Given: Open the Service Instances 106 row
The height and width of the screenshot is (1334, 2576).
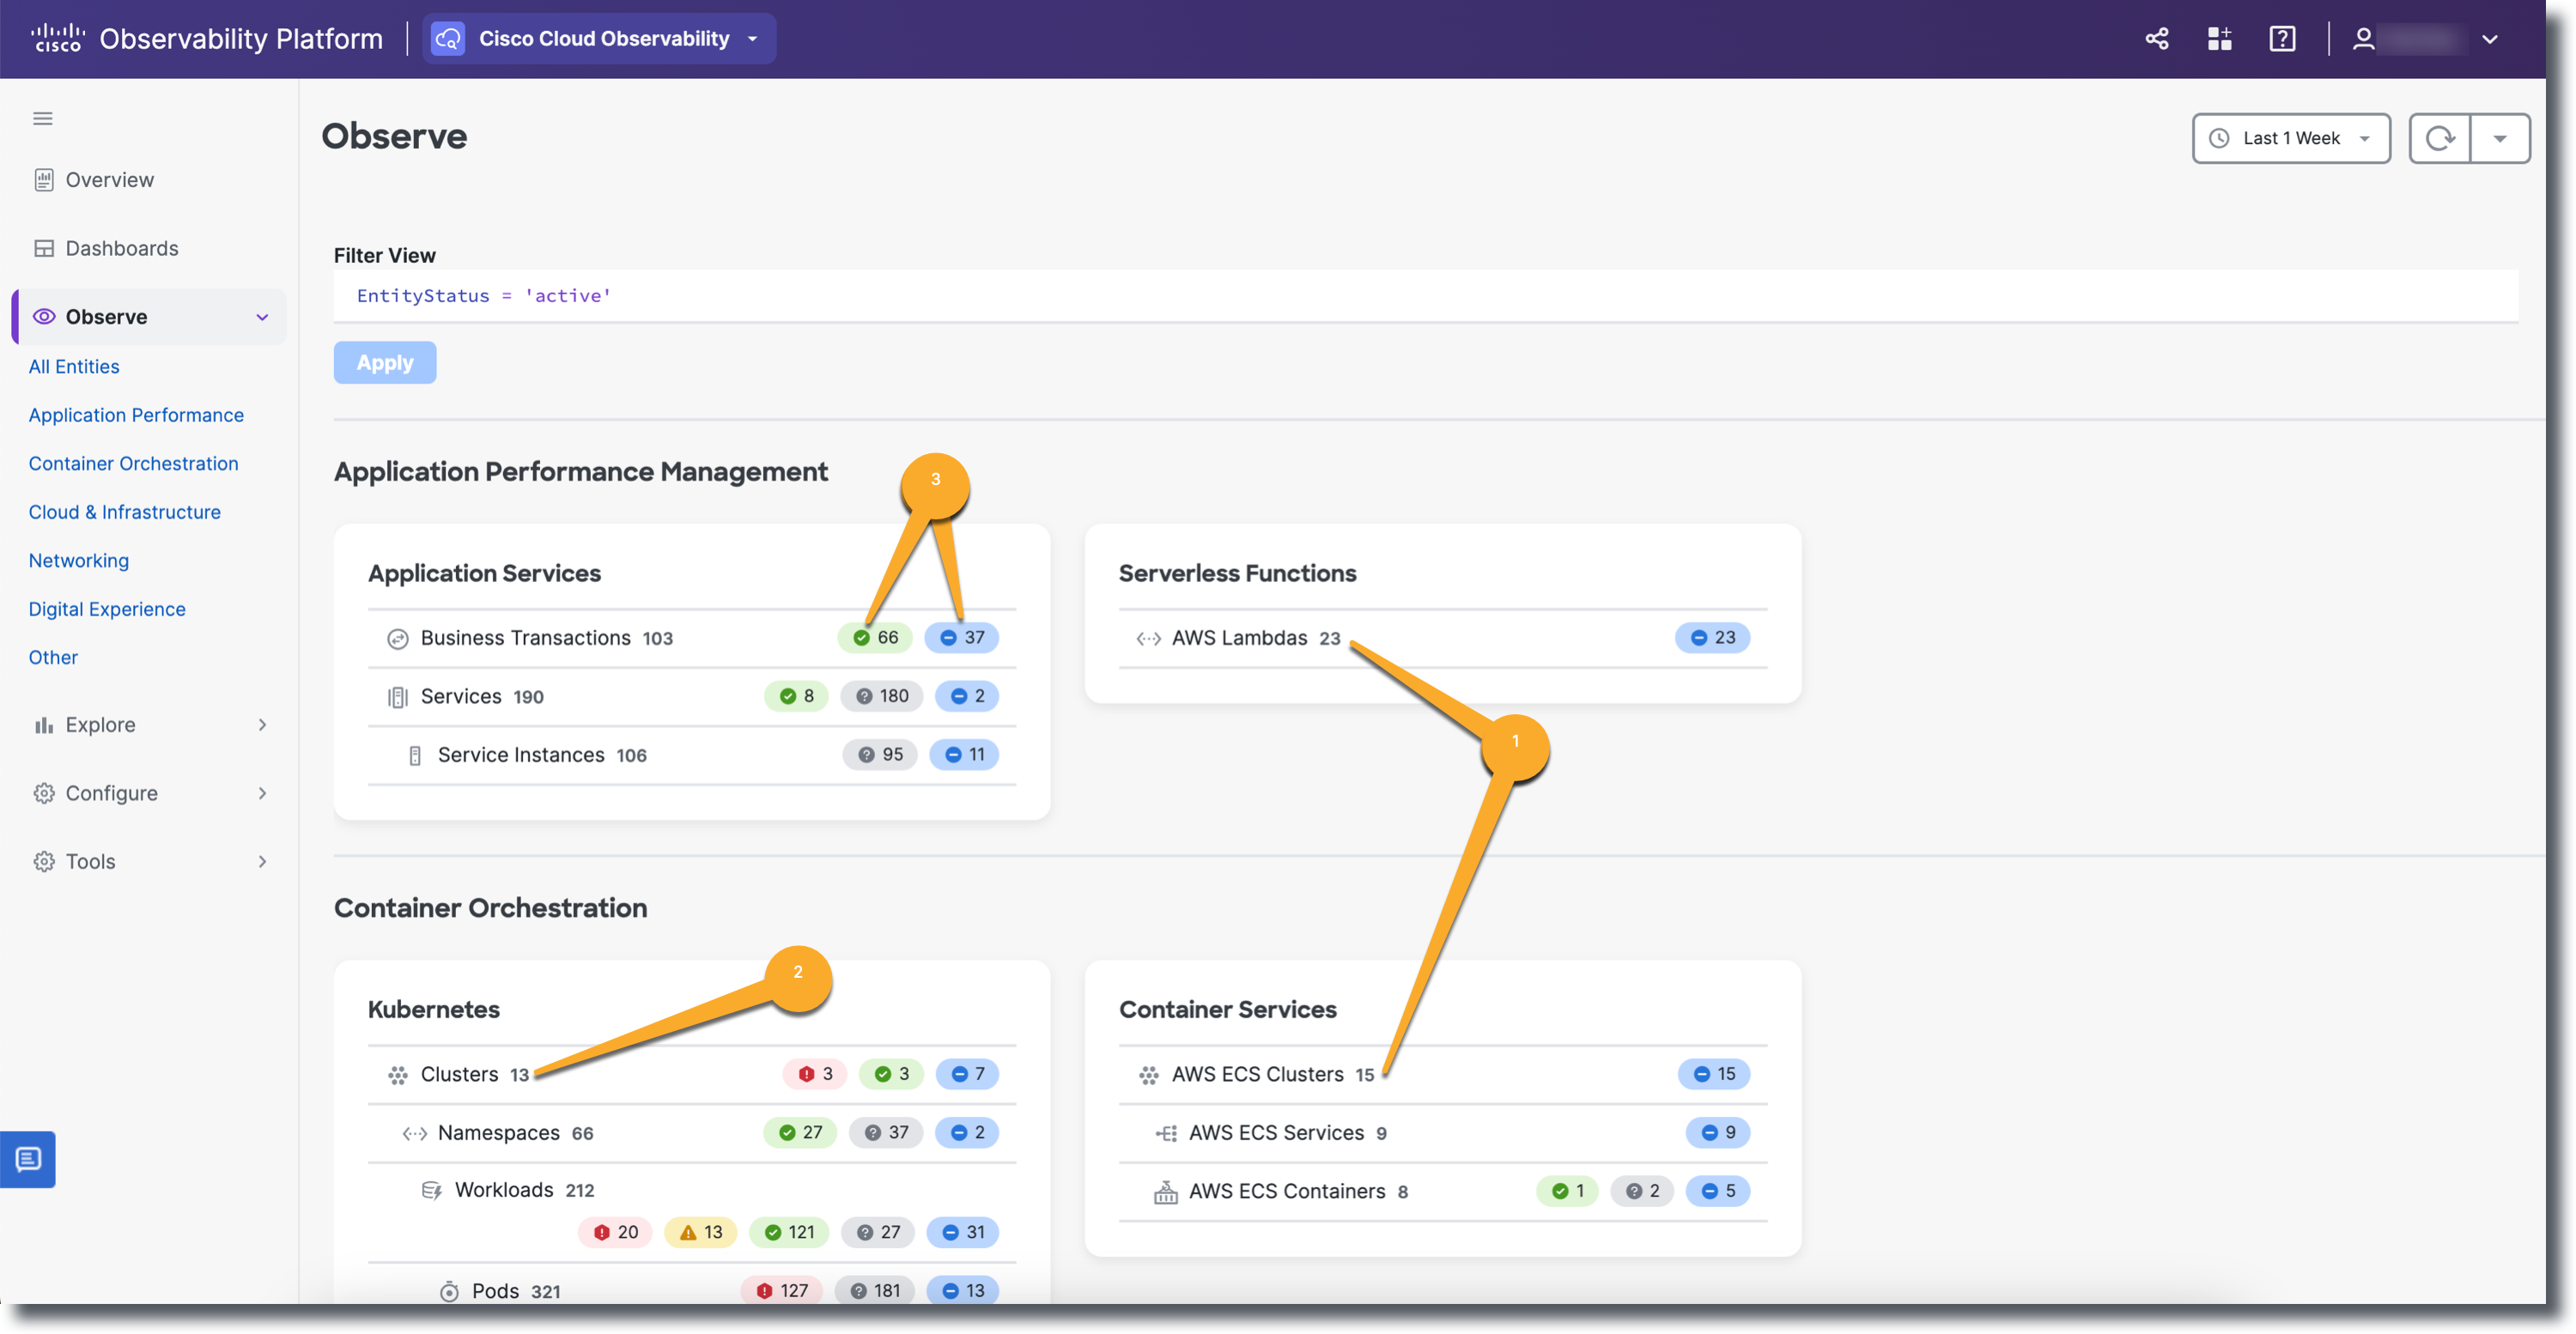Looking at the screenshot, I should tap(692, 756).
